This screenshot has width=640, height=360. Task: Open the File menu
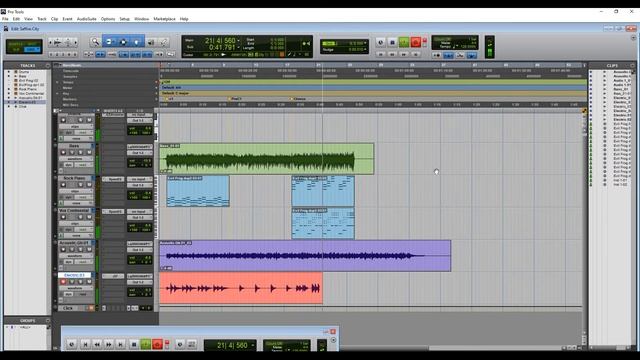[x=5, y=19]
